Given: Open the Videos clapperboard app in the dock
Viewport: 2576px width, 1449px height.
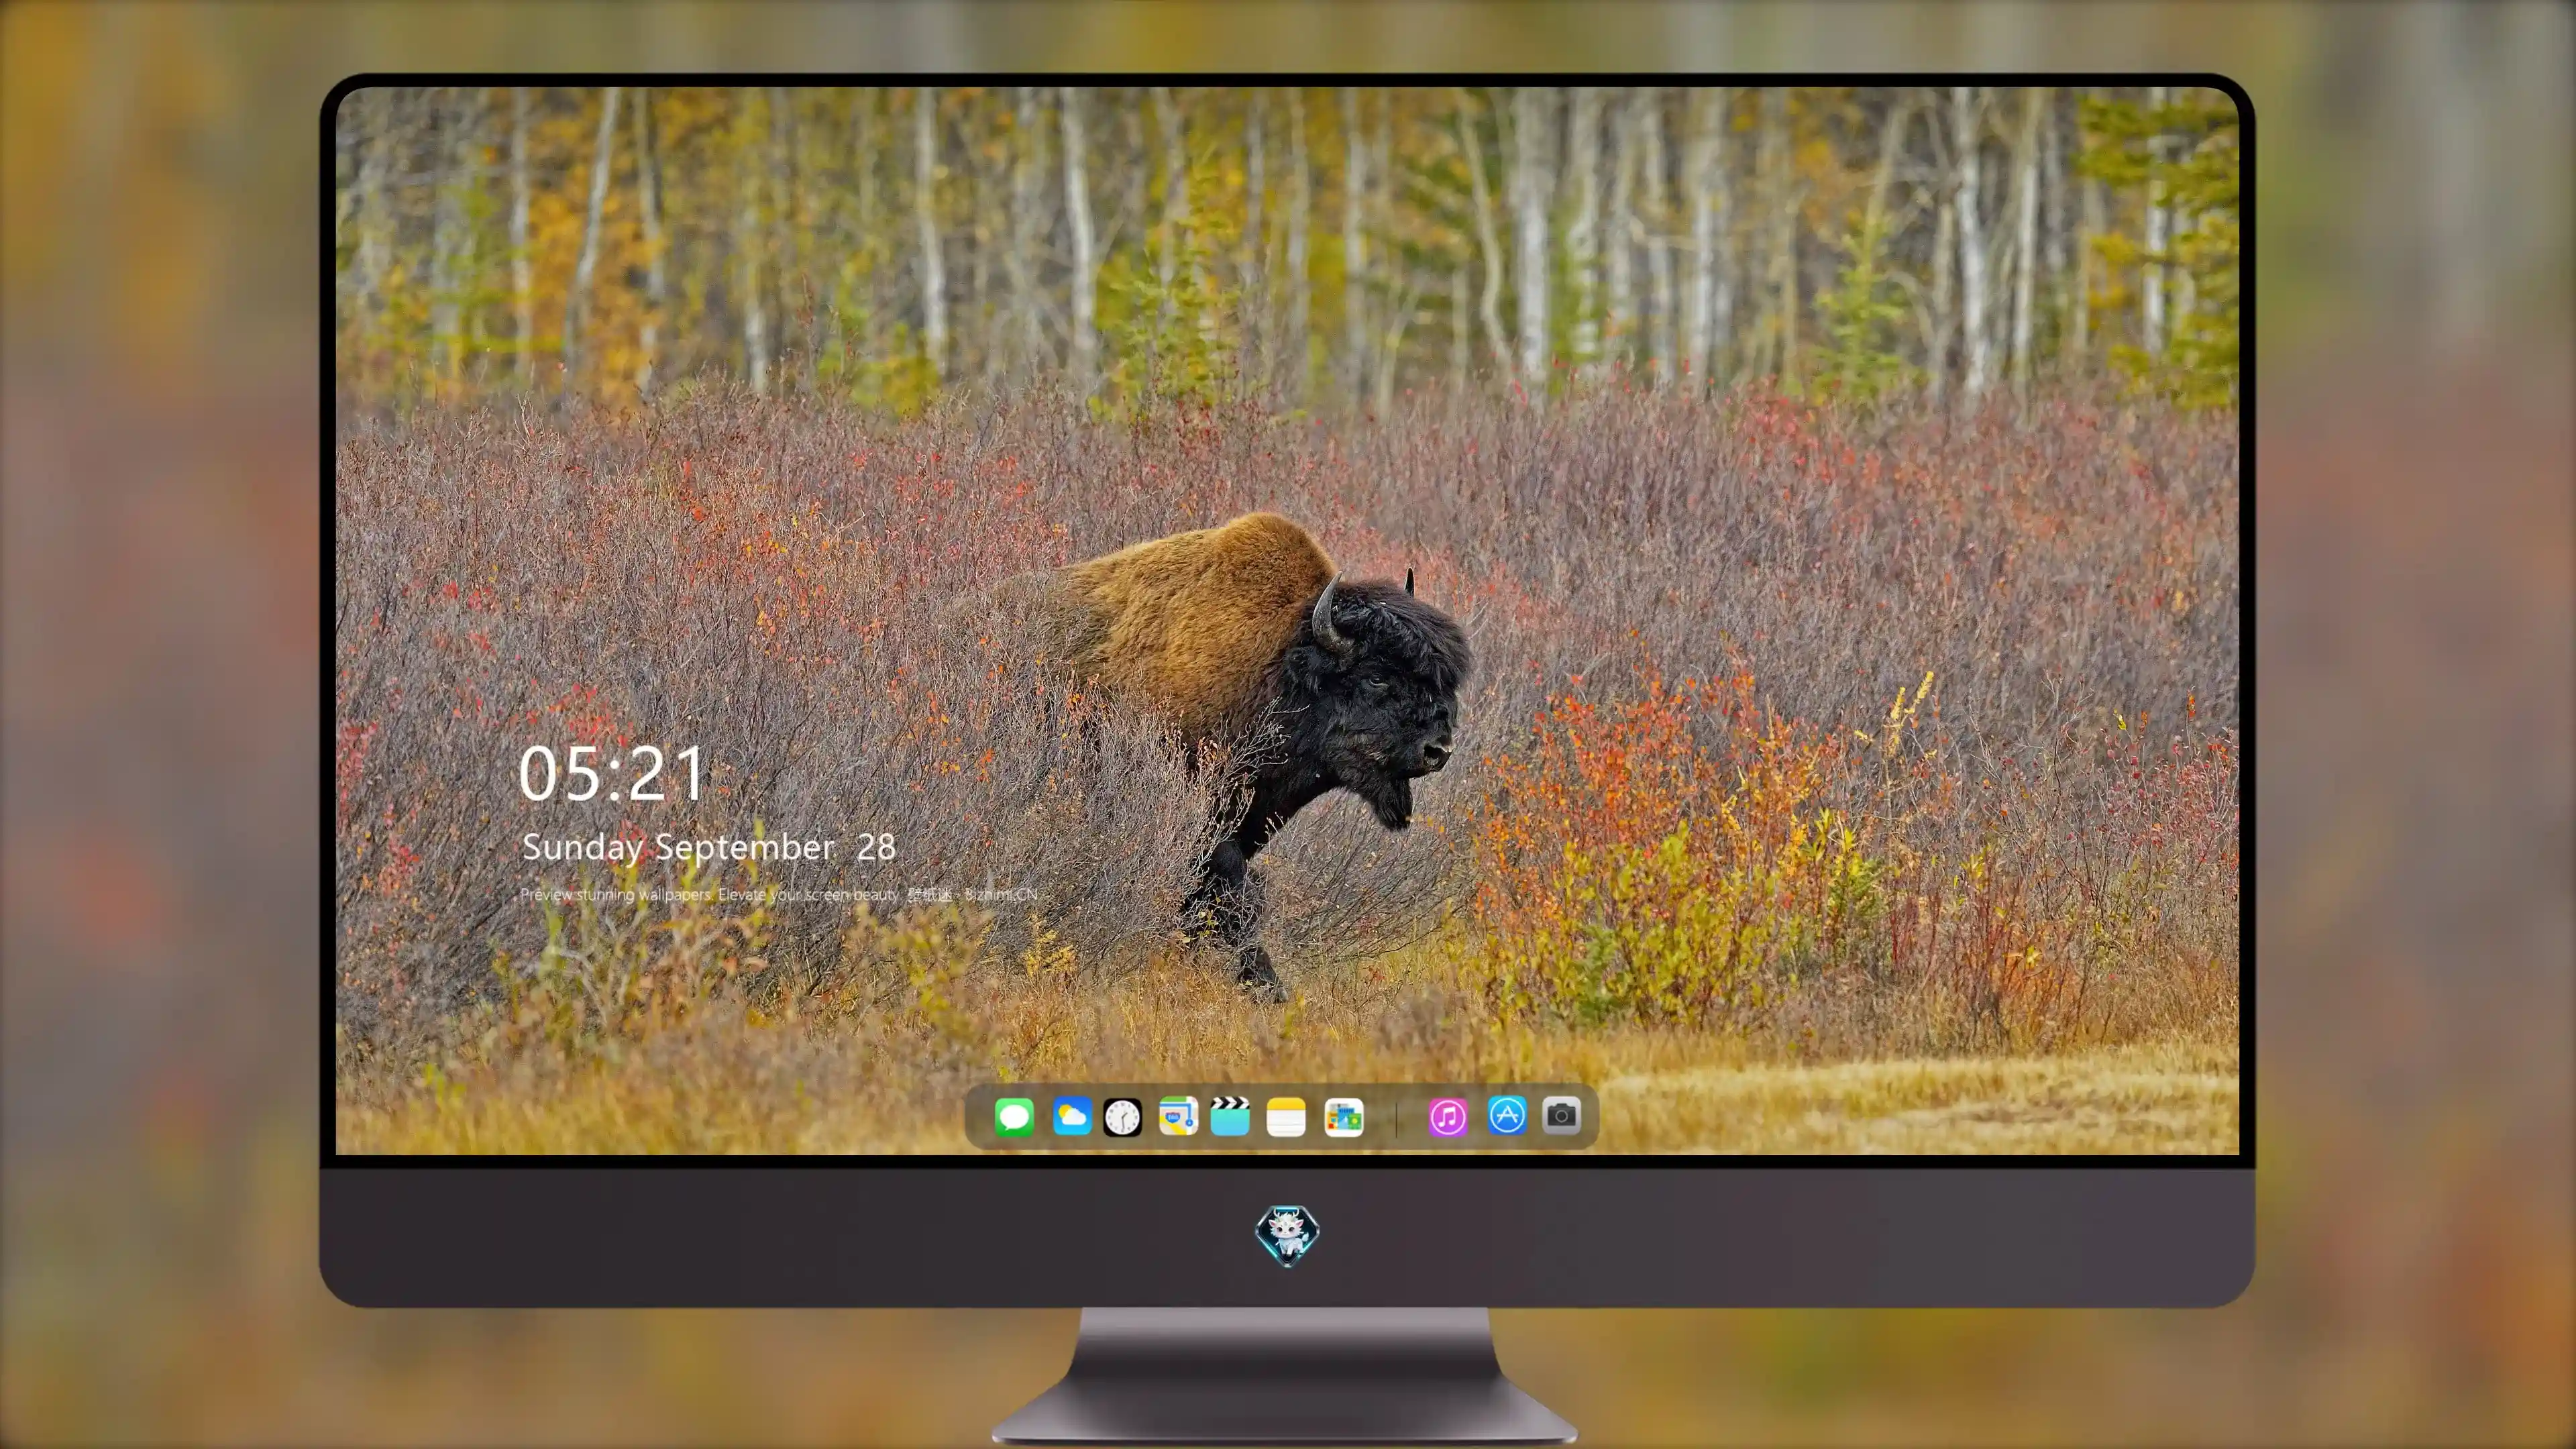Looking at the screenshot, I should (x=1230, y=1116).
